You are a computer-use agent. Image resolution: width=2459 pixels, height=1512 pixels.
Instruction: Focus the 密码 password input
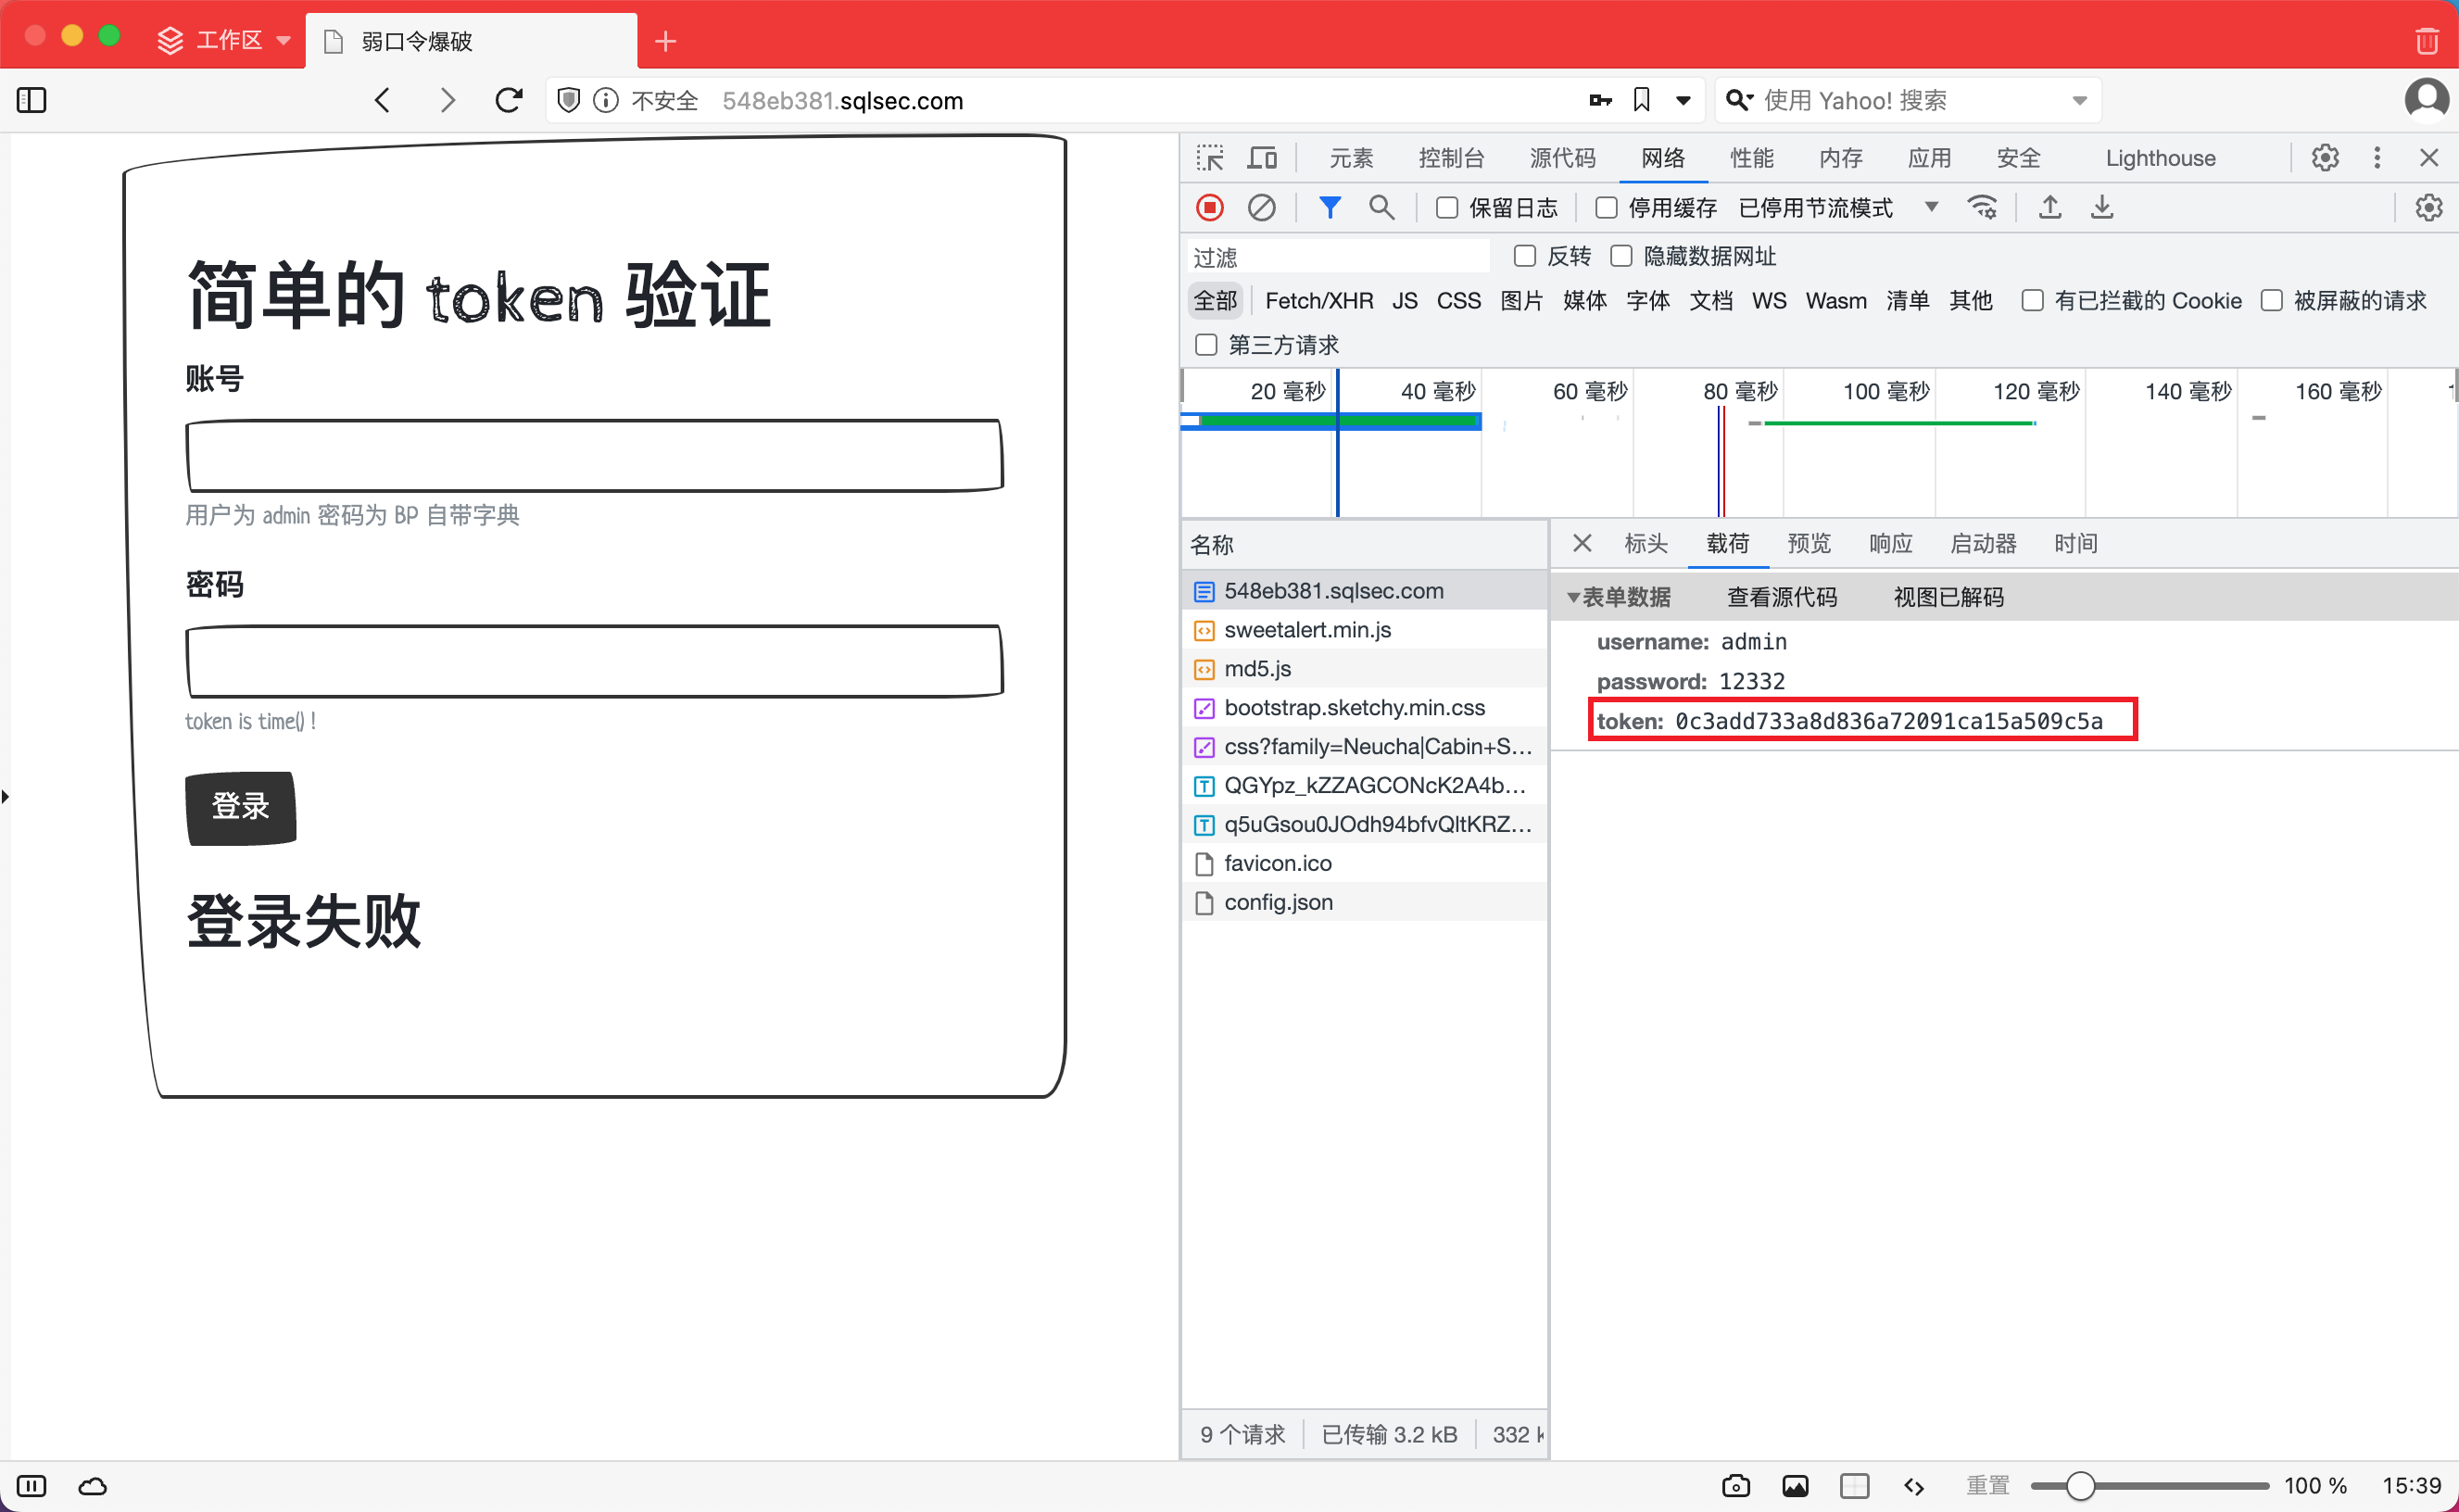[594, 661]
